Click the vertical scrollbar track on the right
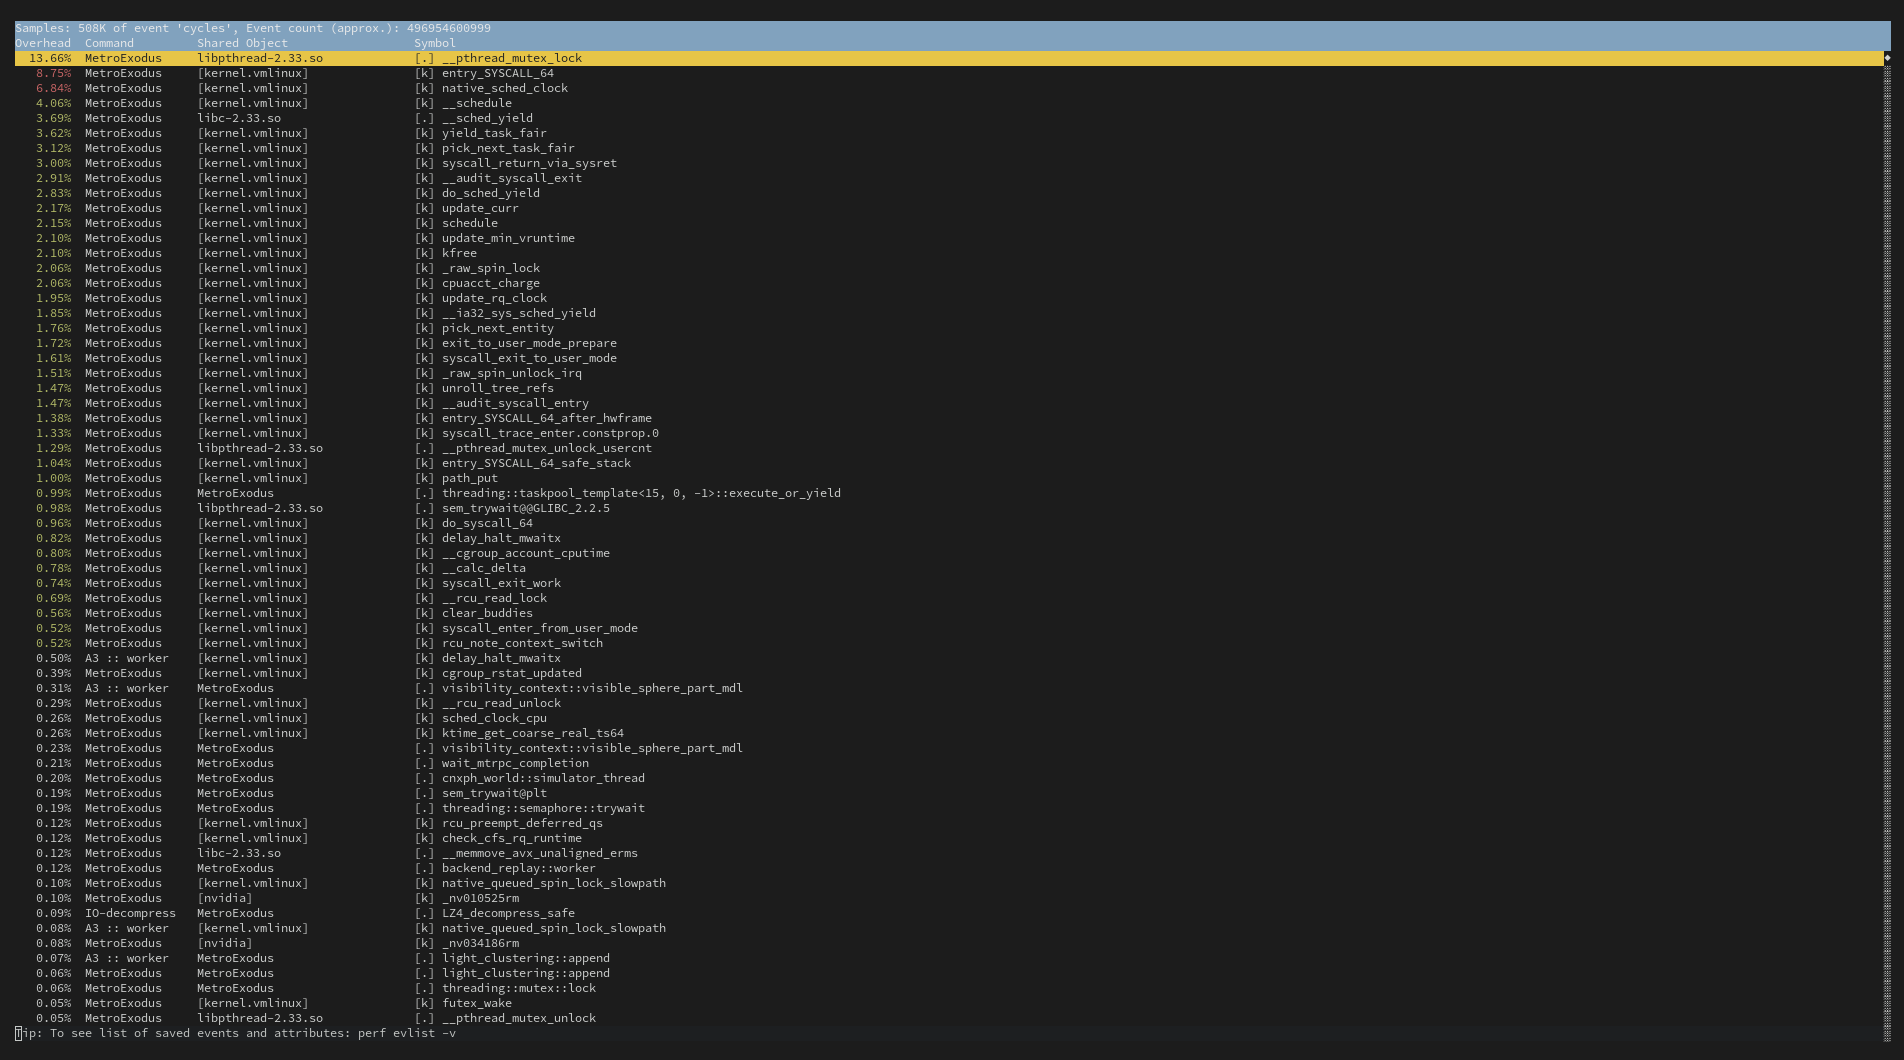Image resolution: width=1904 pixels, height=1060 pixels. click(x=1887, y=540)
